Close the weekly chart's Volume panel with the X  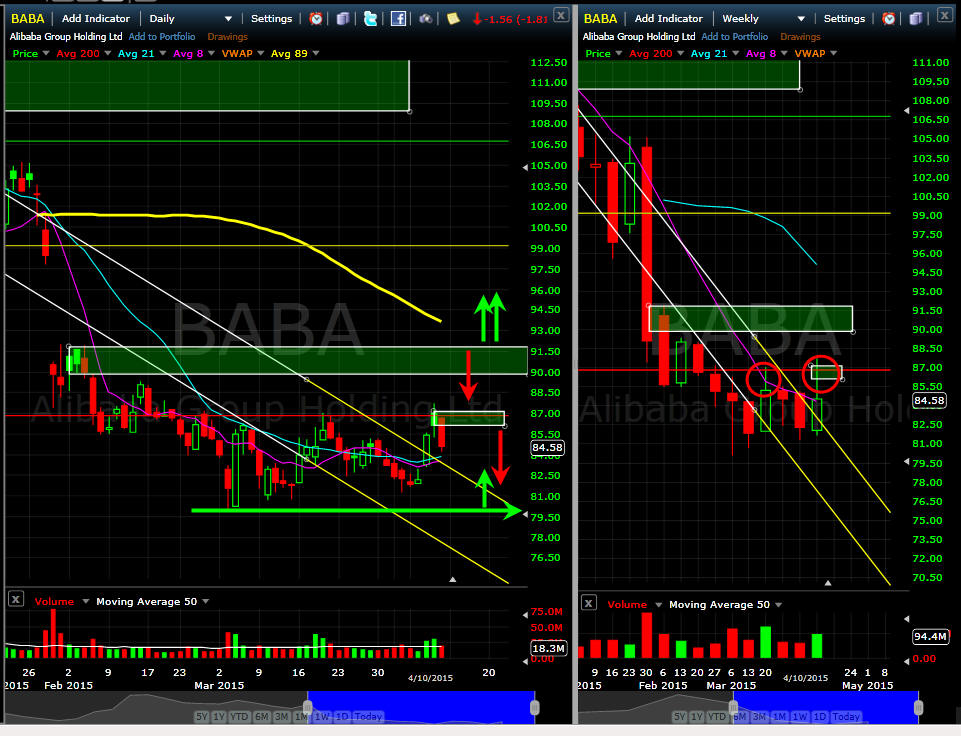[589, 602]
